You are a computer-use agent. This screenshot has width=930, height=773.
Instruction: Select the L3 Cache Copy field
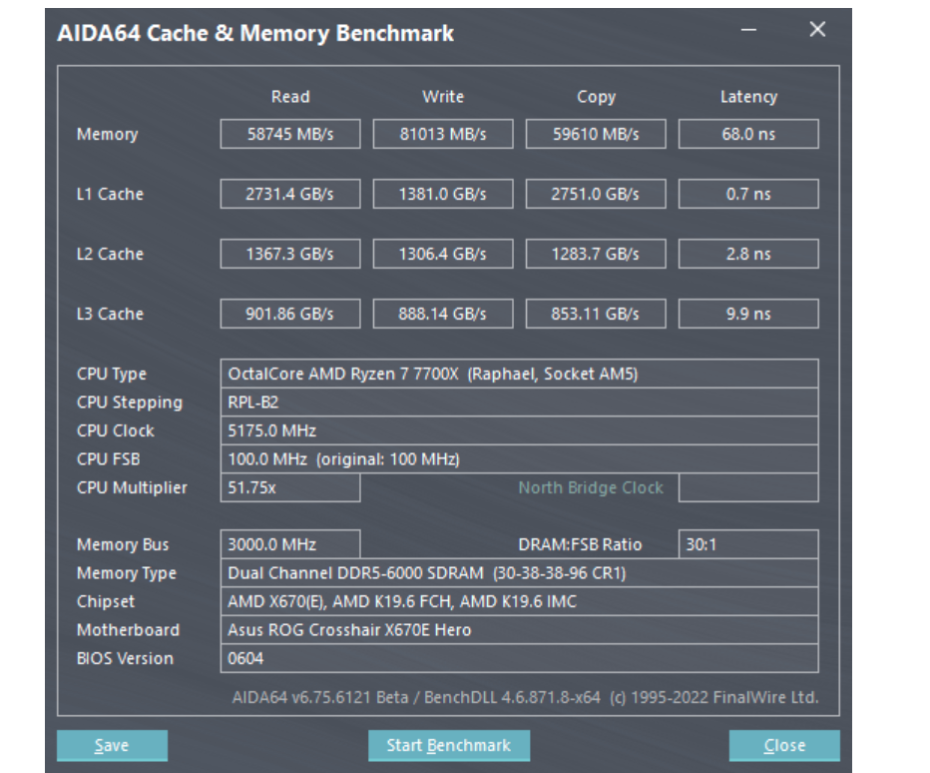point(595,314)
